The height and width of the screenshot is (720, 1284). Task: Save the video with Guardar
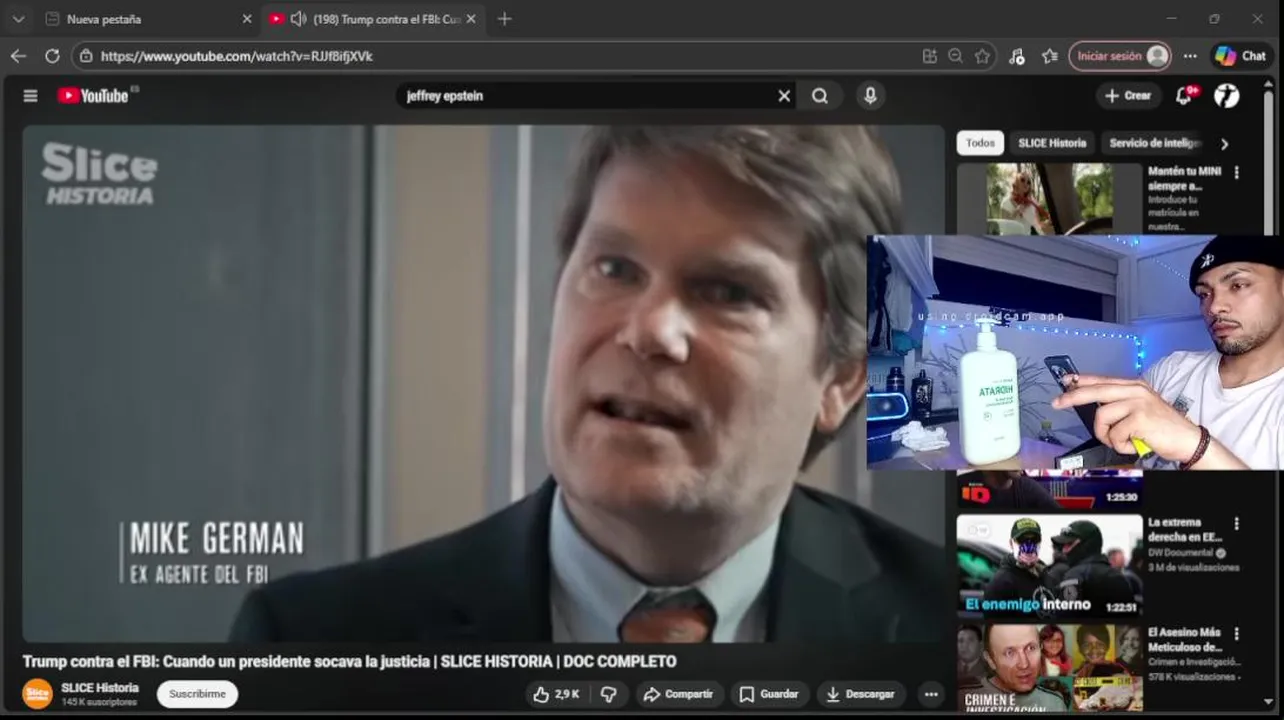769,694
